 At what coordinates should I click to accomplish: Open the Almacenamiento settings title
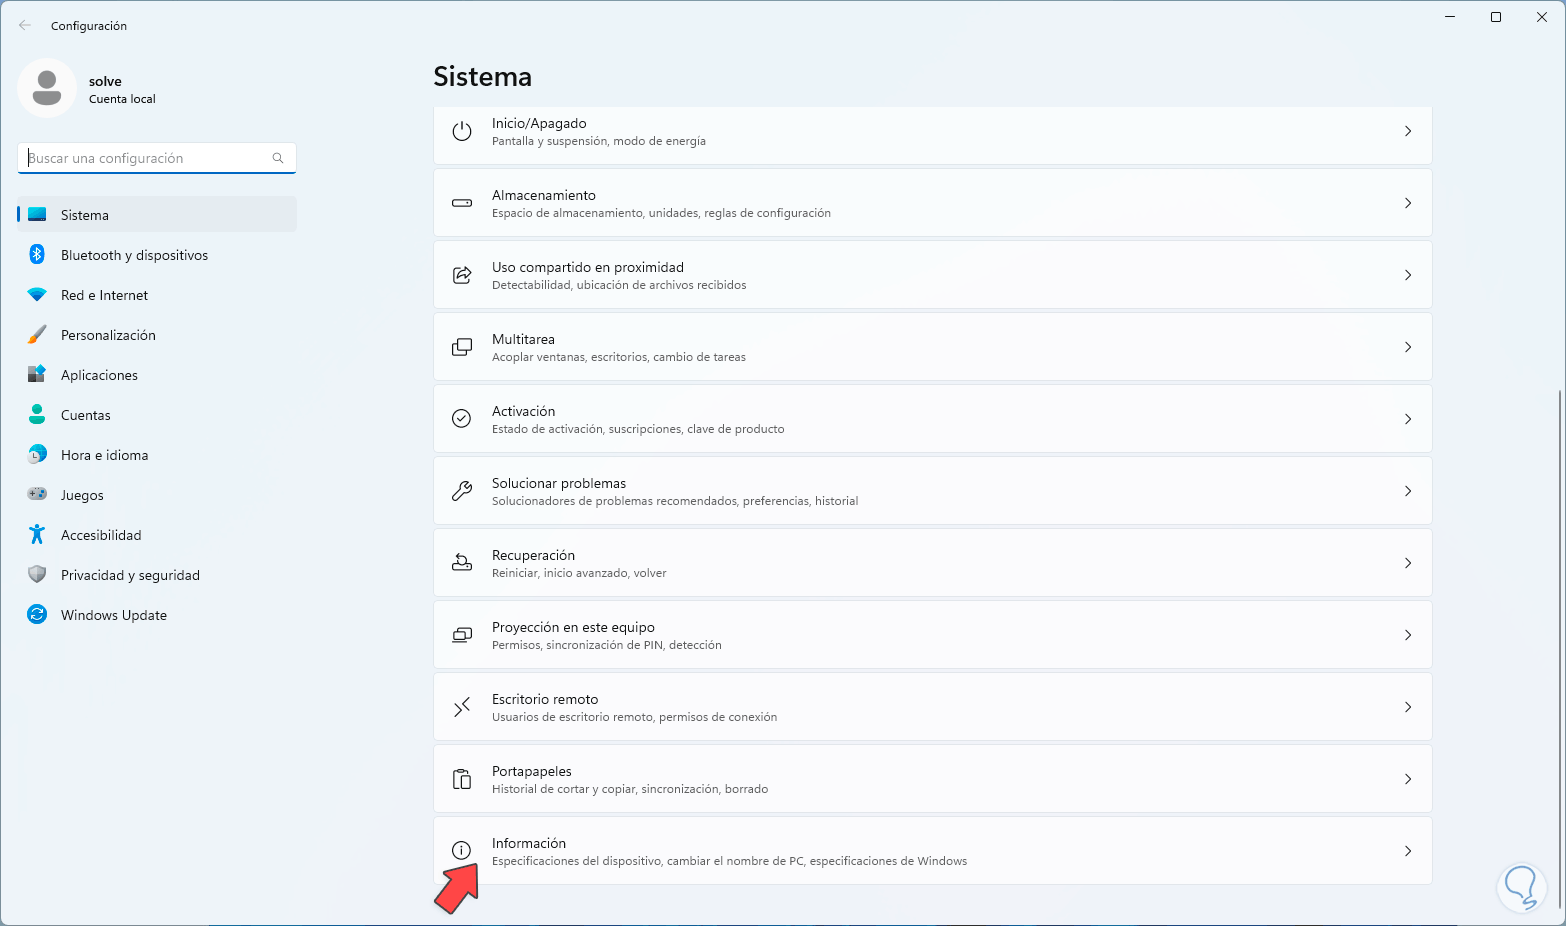coord(544,195)
